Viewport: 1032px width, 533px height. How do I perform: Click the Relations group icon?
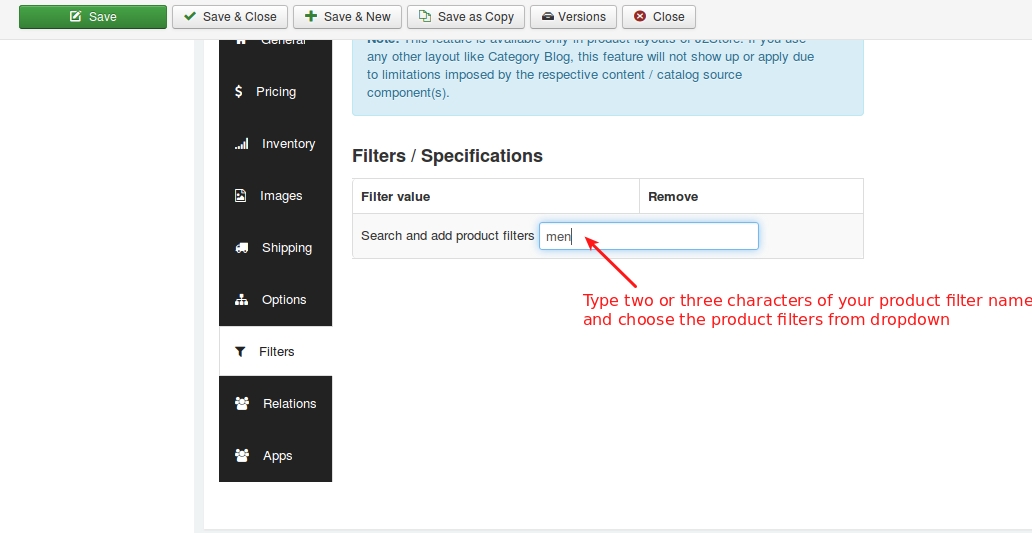(241, 404)
